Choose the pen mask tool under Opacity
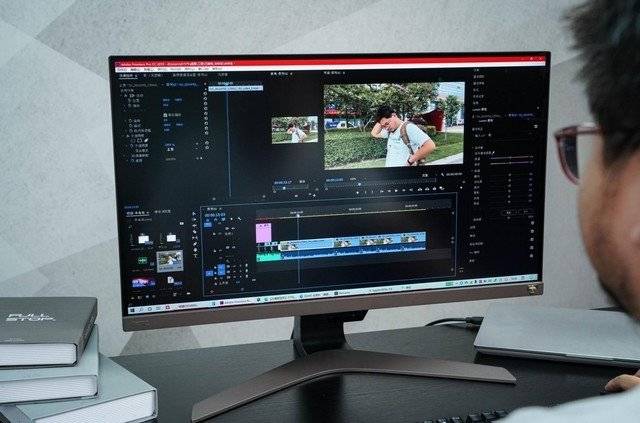This screenshot has height=423, width=640. tap(146, 140)
